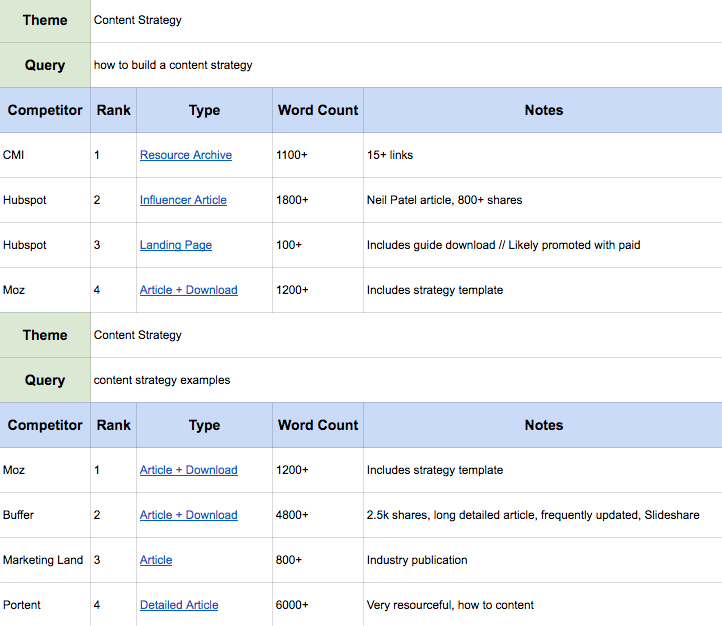Open Article + Download link in Buffer row

(x=189, y=515)
